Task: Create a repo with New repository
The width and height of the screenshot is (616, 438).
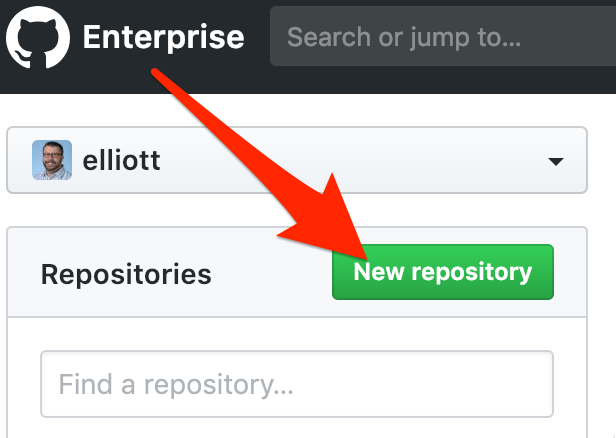Action: point(443,272)
